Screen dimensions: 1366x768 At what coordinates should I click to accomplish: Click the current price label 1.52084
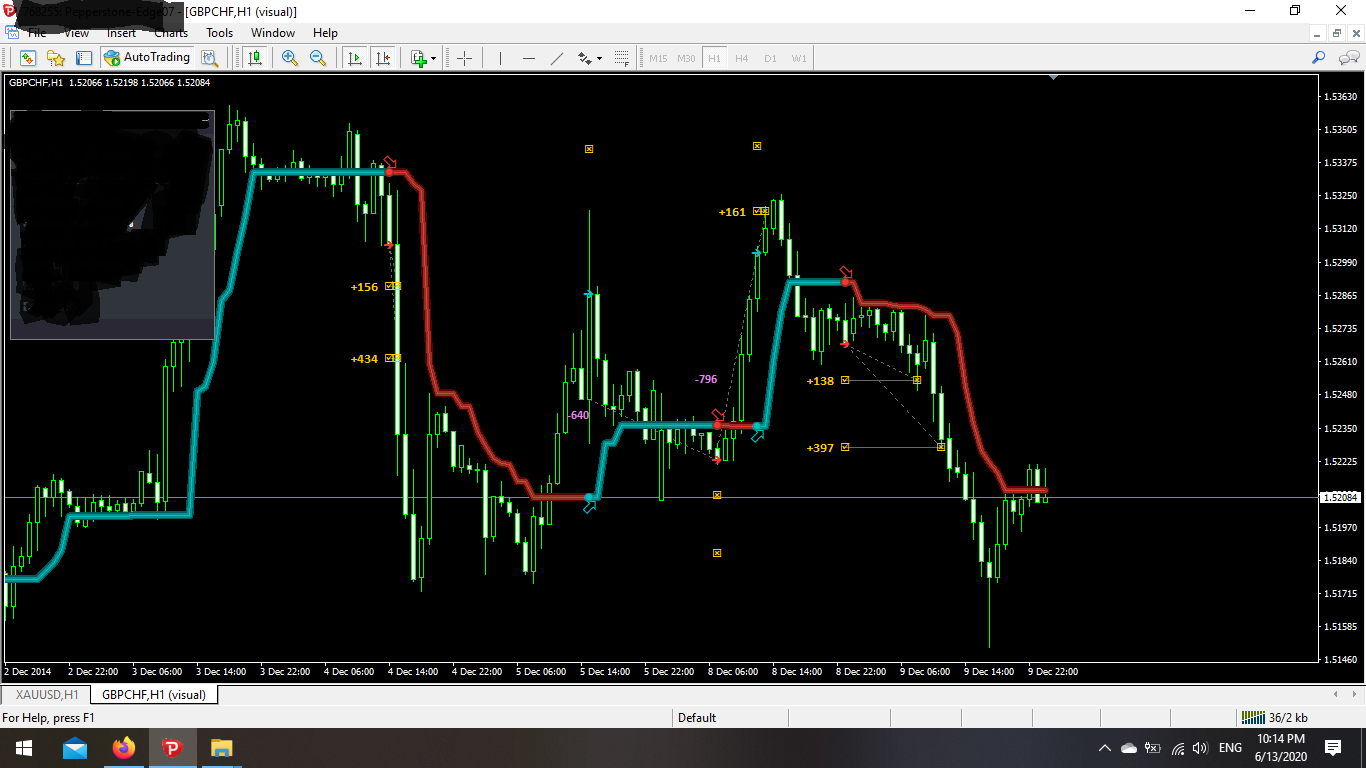1339,497
